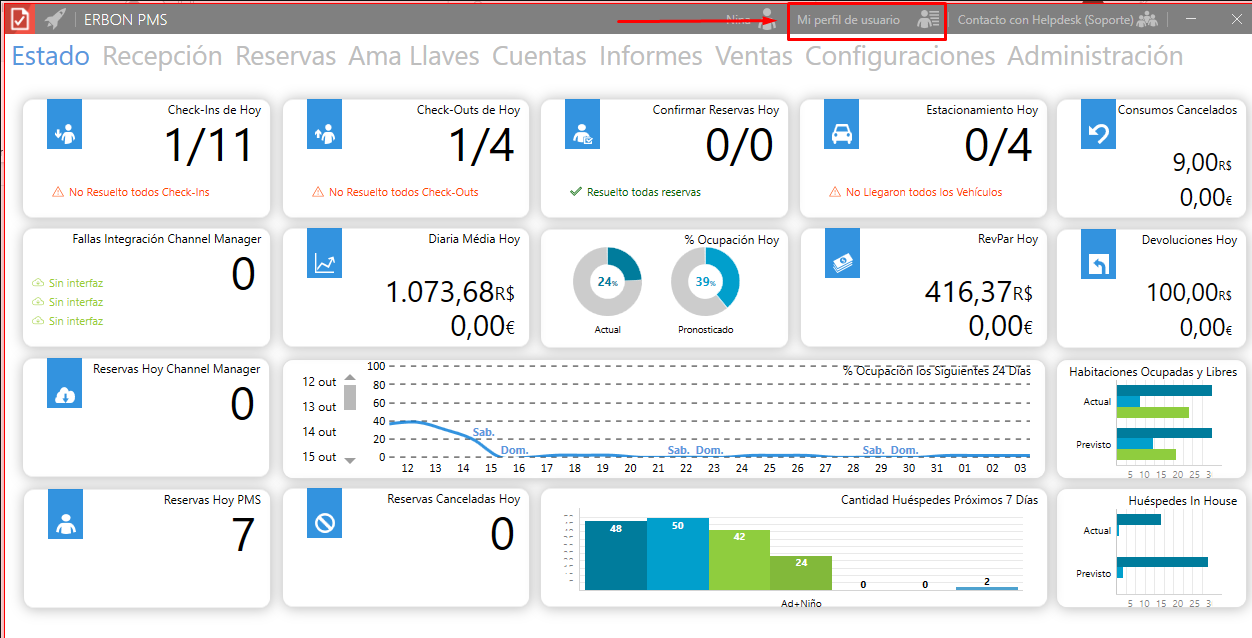Image resolution: width=1252 pixels, height=638 pixels.
Task: Open Mi perfil de usuario
Action: click(x=866, y=19)
